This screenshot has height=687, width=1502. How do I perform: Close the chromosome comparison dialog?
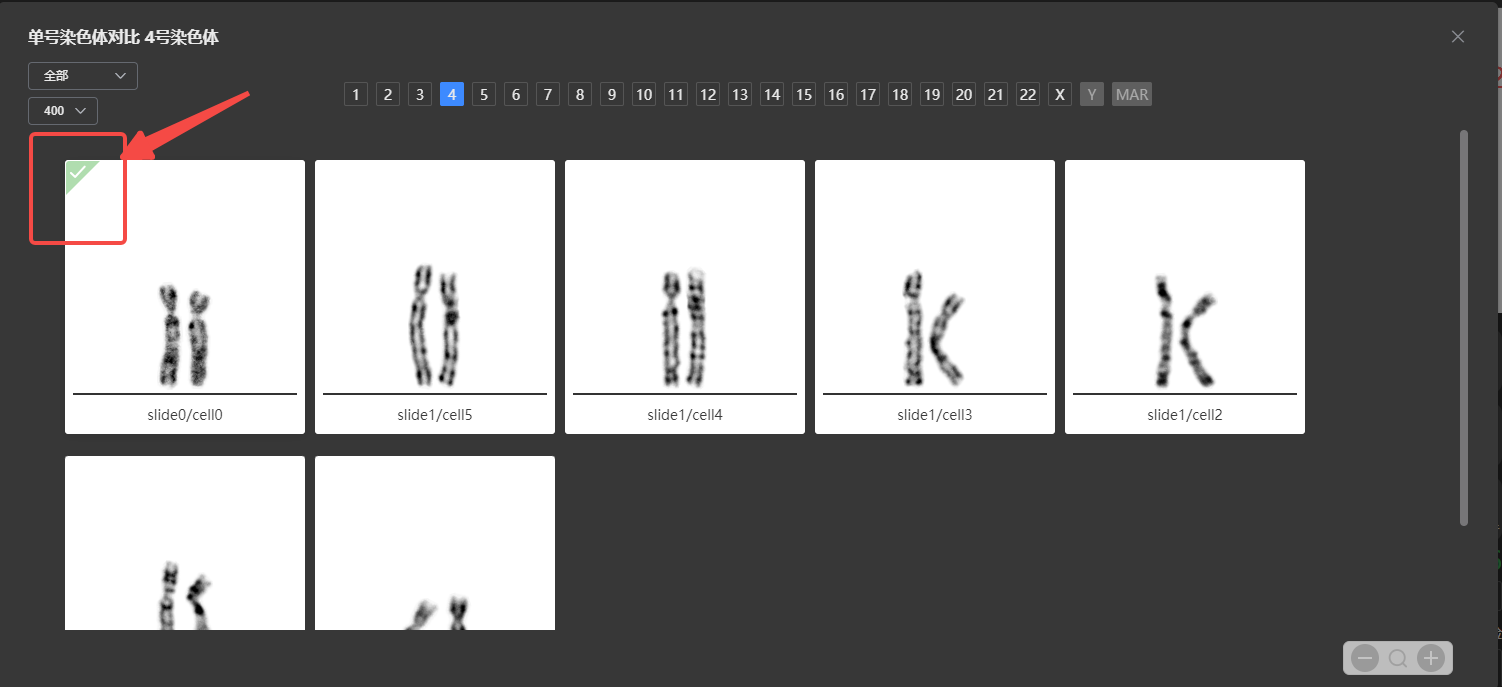[1458, 37]
